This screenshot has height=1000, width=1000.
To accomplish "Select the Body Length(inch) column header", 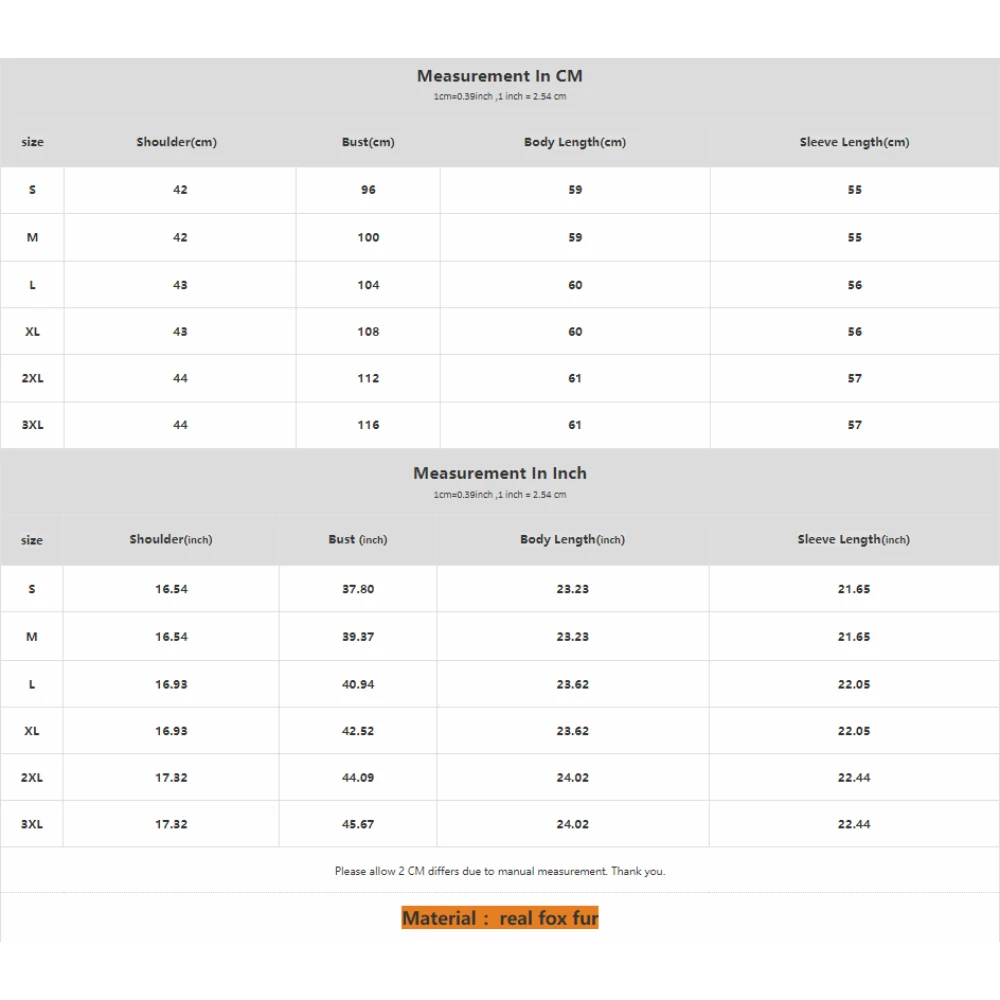I will (572, 540).
